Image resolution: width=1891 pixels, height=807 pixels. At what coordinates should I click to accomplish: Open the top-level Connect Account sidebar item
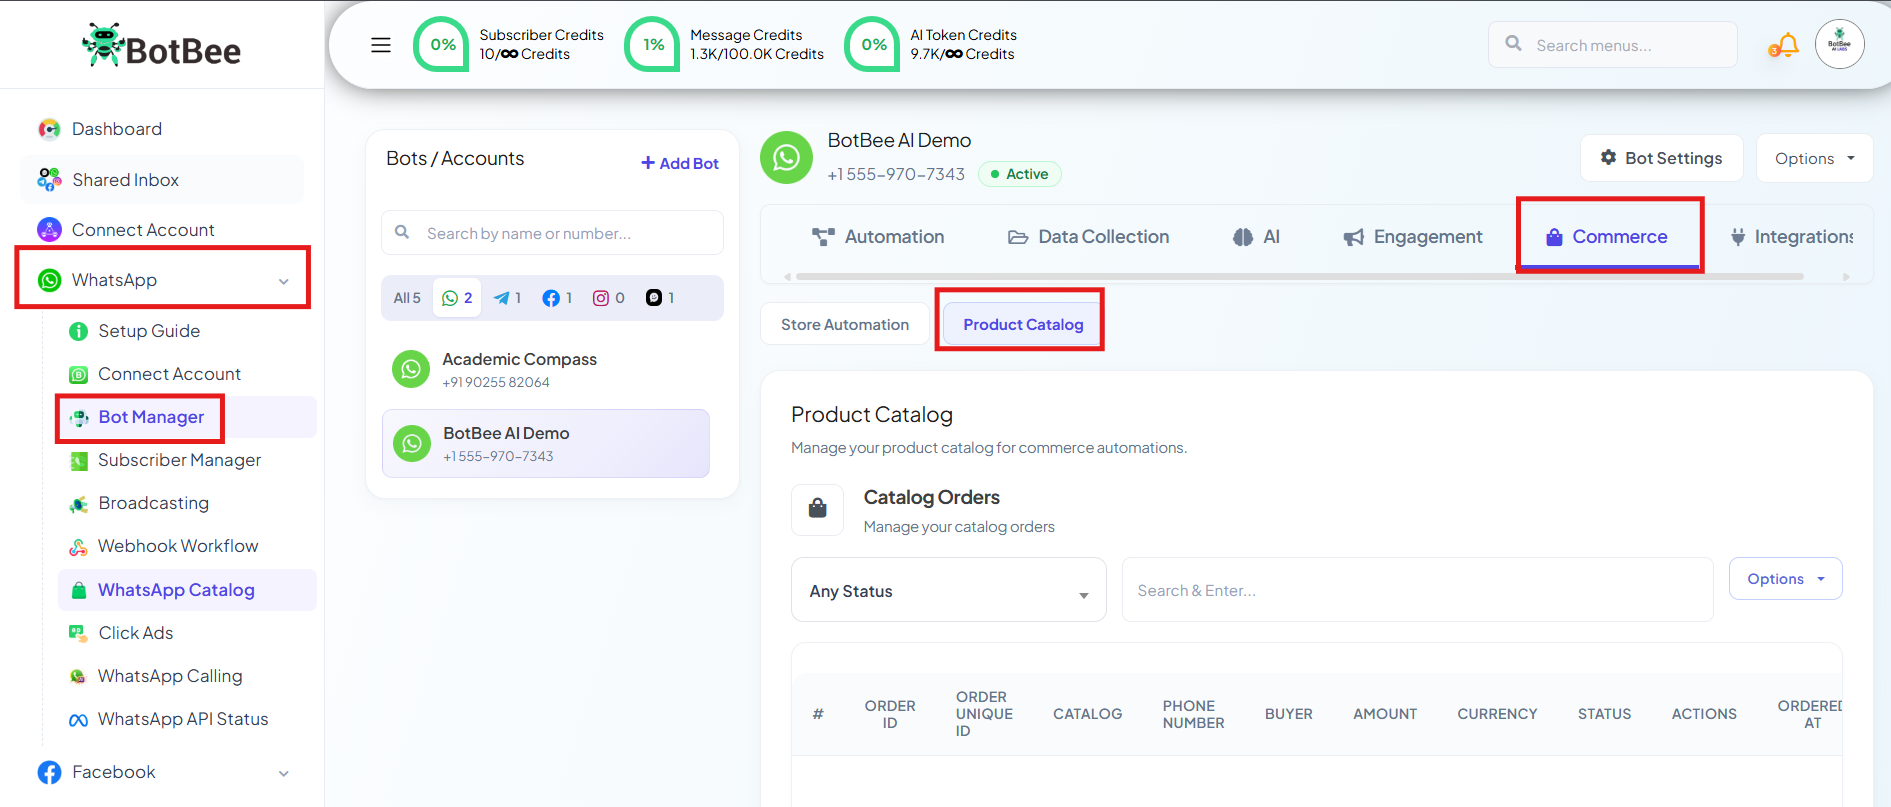143,230
